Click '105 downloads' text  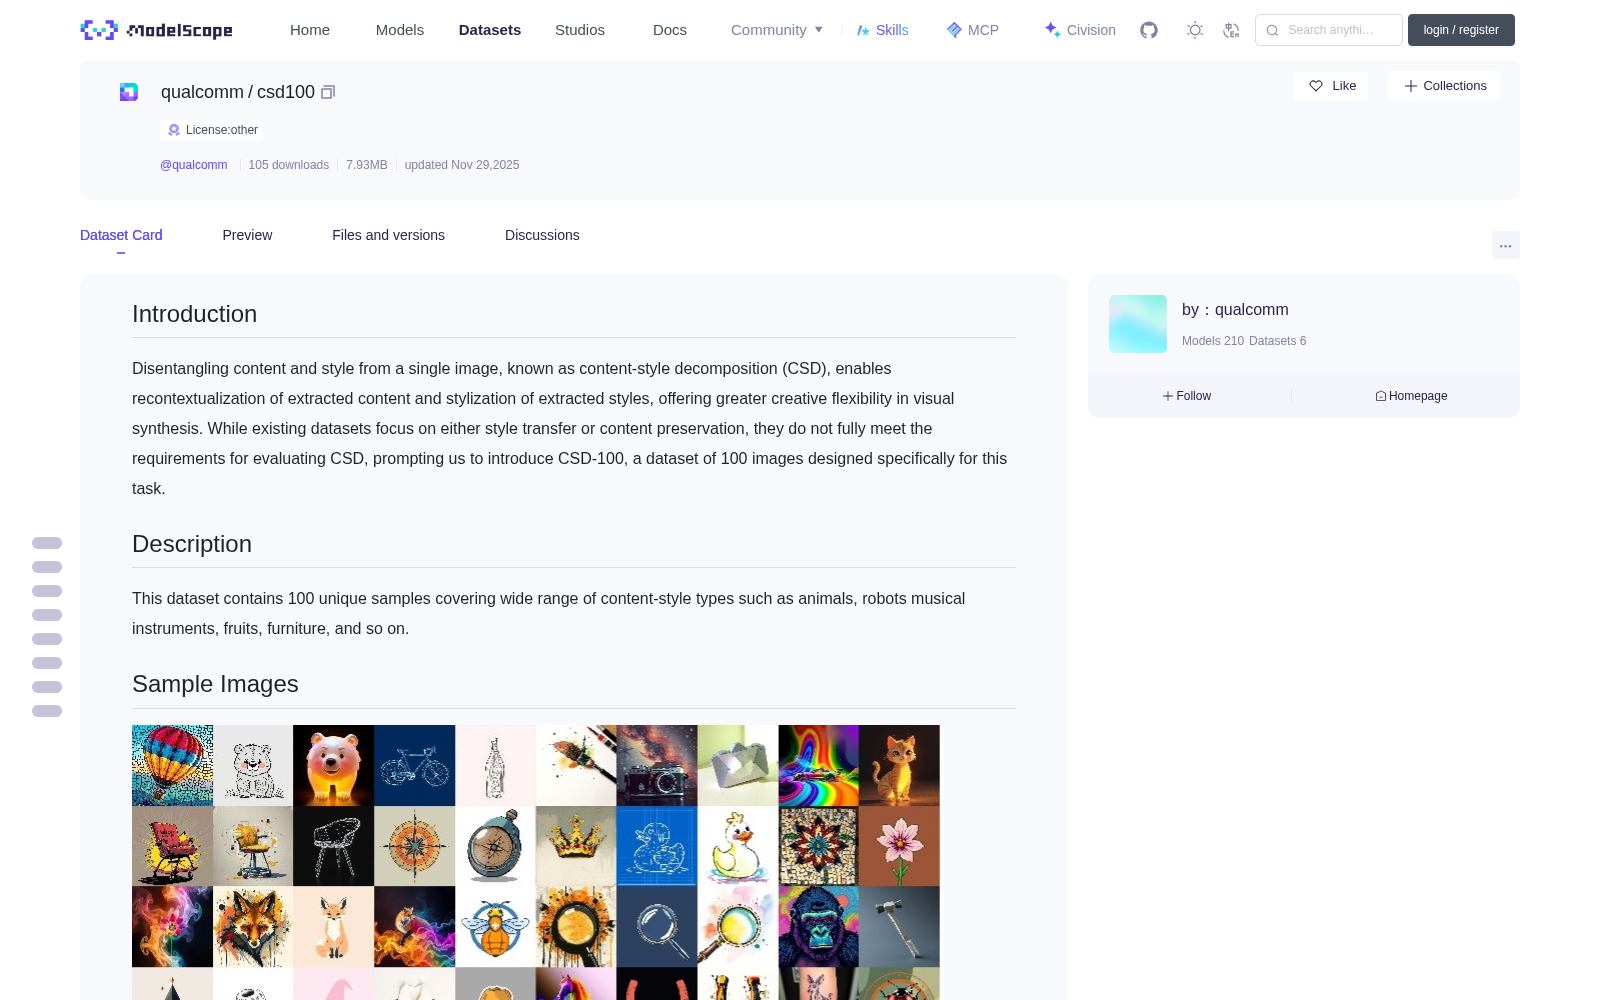(289, 165)
